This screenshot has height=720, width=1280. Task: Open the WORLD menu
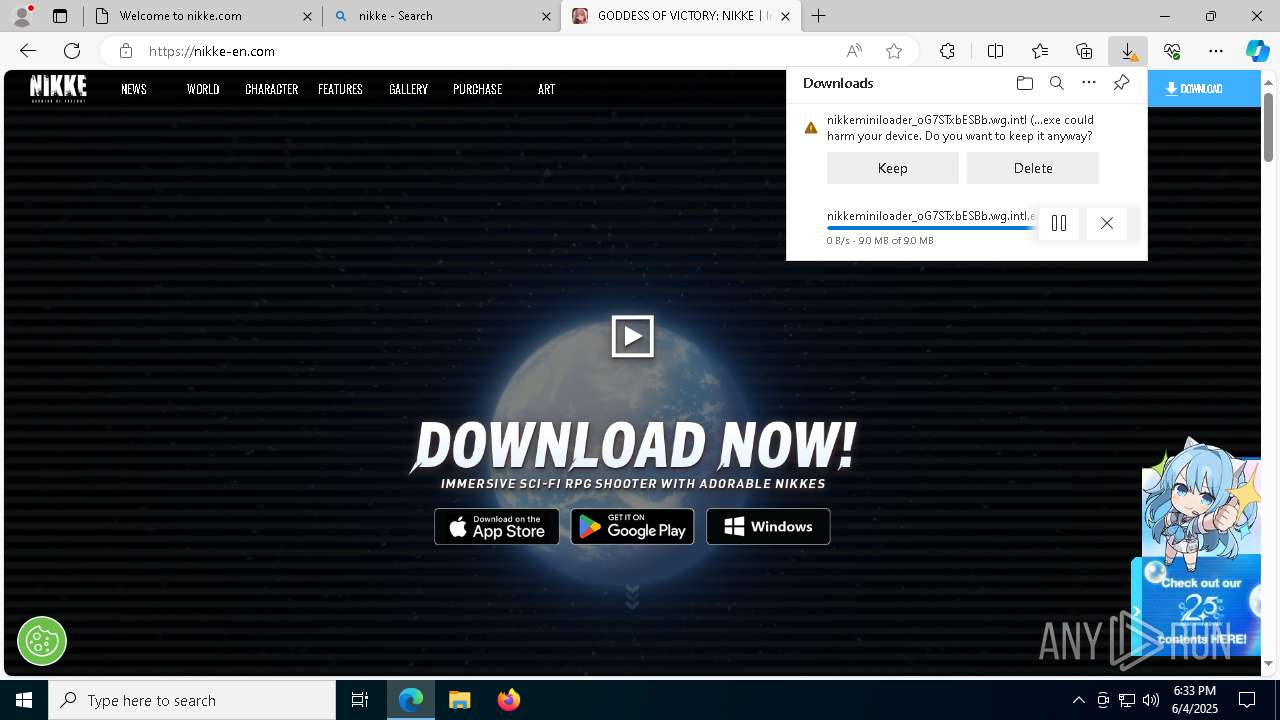(203, 89)
